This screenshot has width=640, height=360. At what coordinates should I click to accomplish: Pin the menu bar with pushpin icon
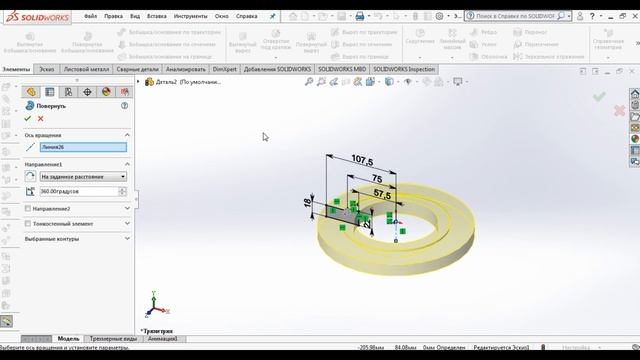[272, 16]
